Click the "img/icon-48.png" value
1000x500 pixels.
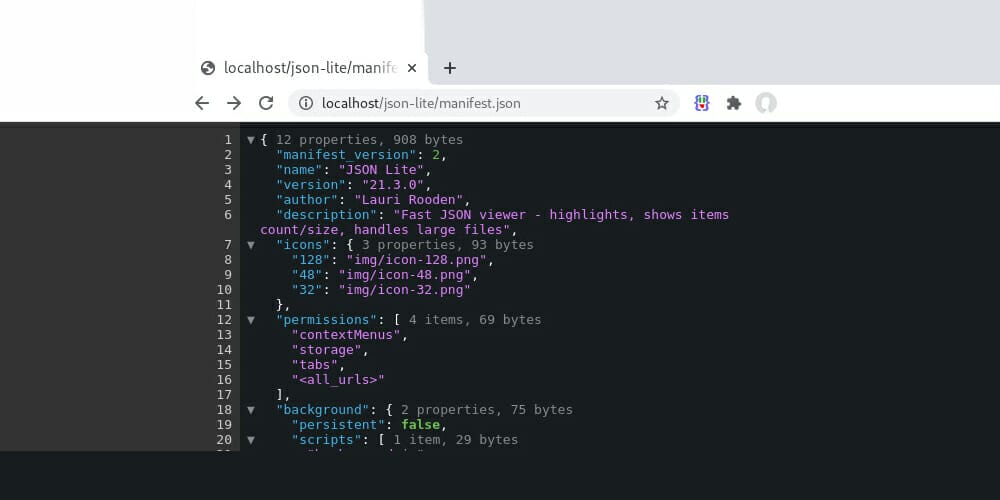pyautogui.click(x=404, y=275)
